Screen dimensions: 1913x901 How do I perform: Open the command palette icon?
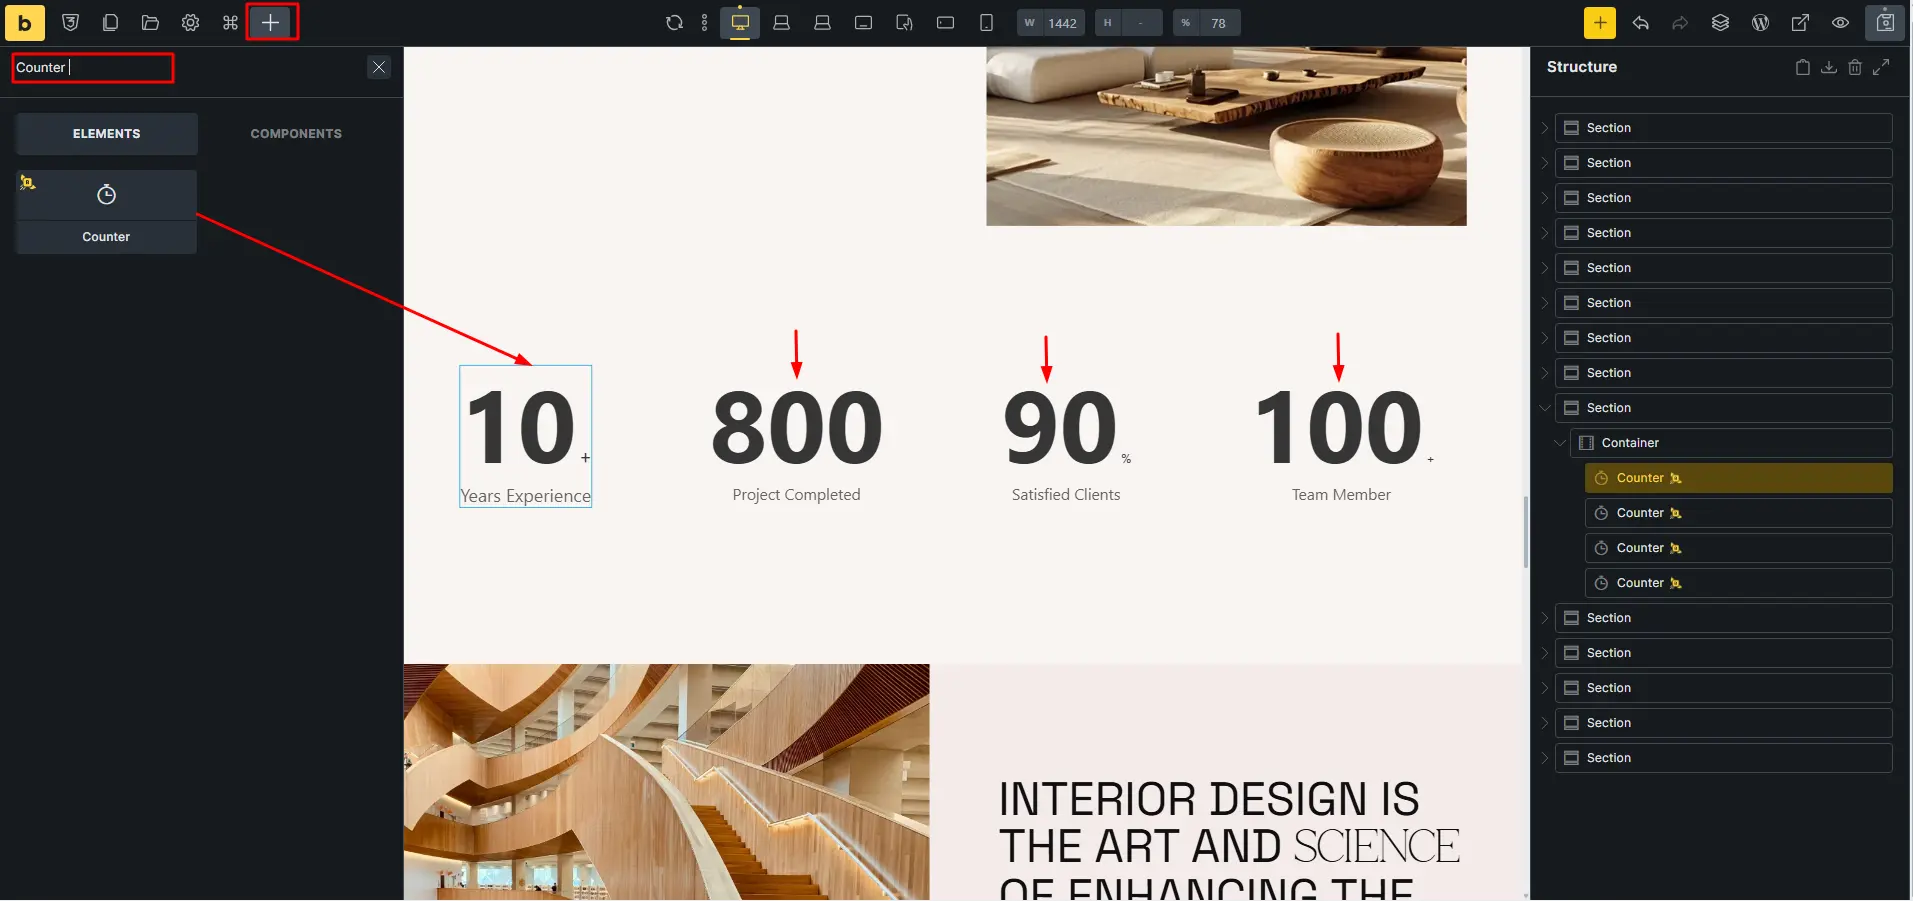coord(230,22)
